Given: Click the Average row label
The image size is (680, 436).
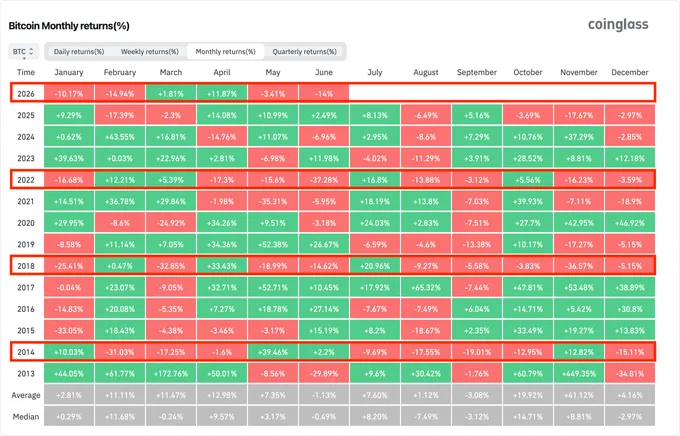Looking at the screenshot, I should pyautogui.click(x=26, y=395).
